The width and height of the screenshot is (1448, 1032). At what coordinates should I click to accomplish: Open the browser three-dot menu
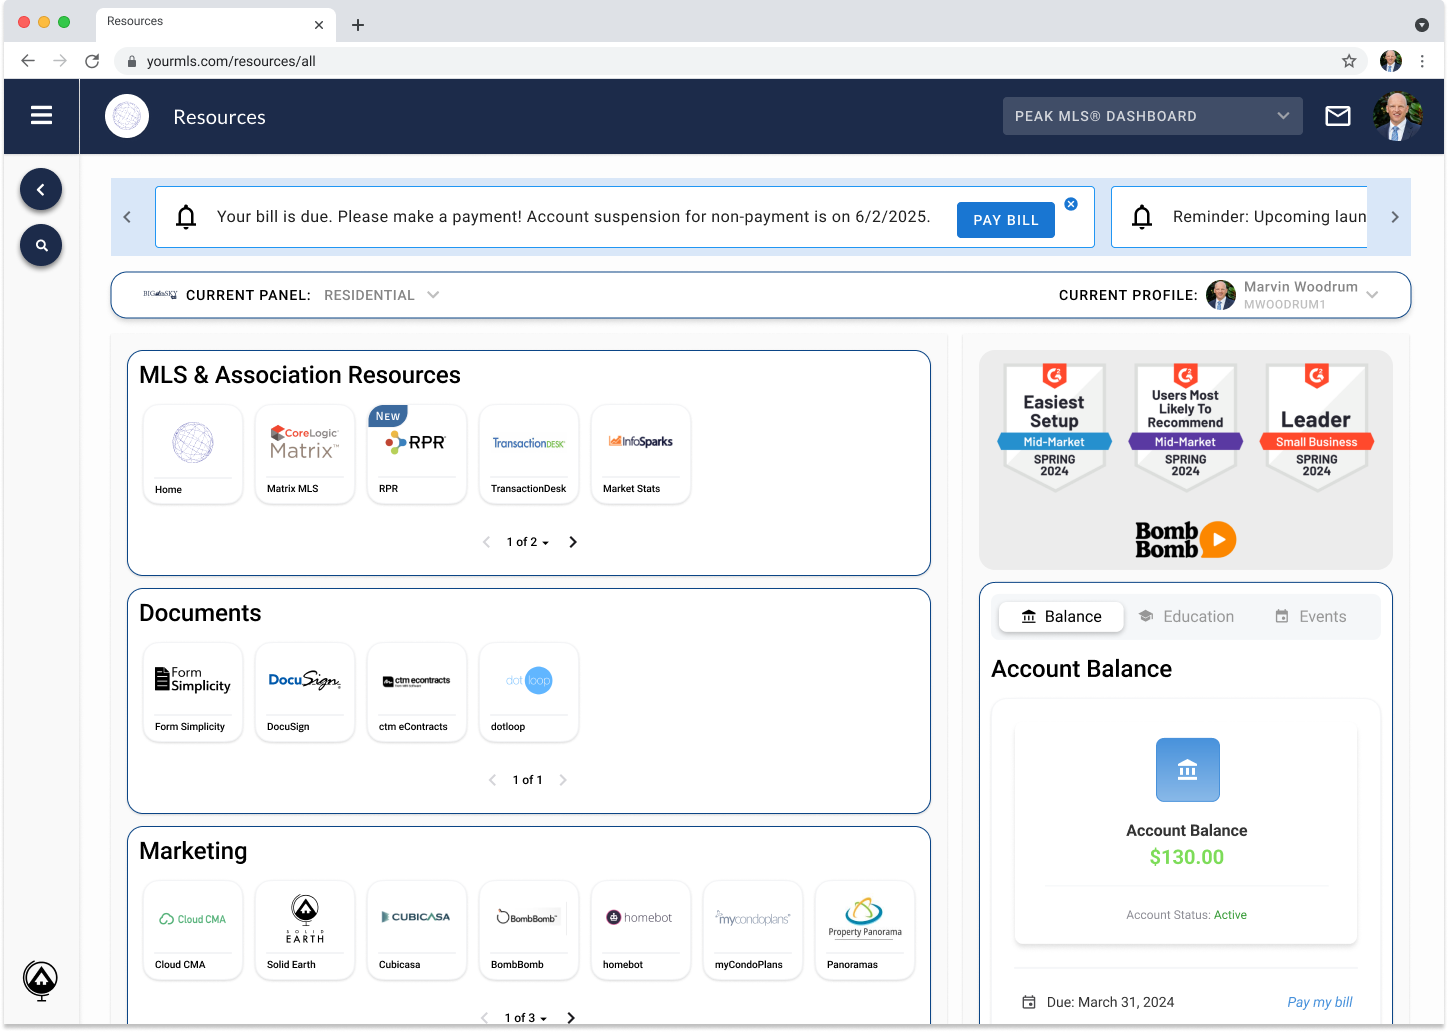[x=1422, y=61]
